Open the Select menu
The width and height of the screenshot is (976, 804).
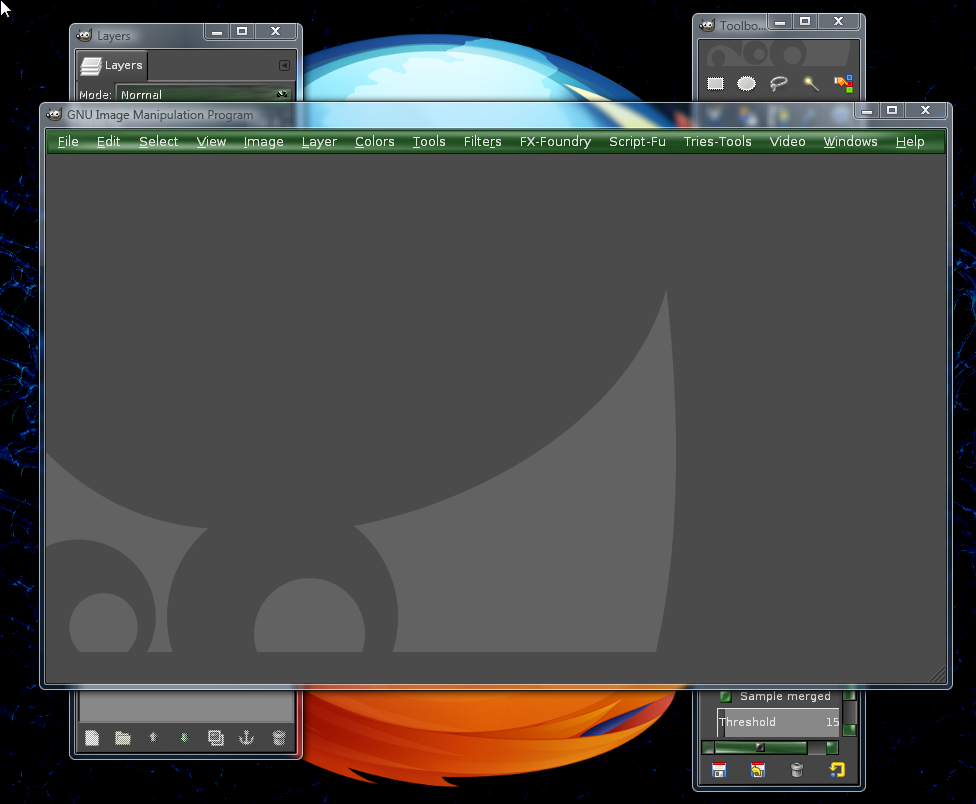point(159,141)
